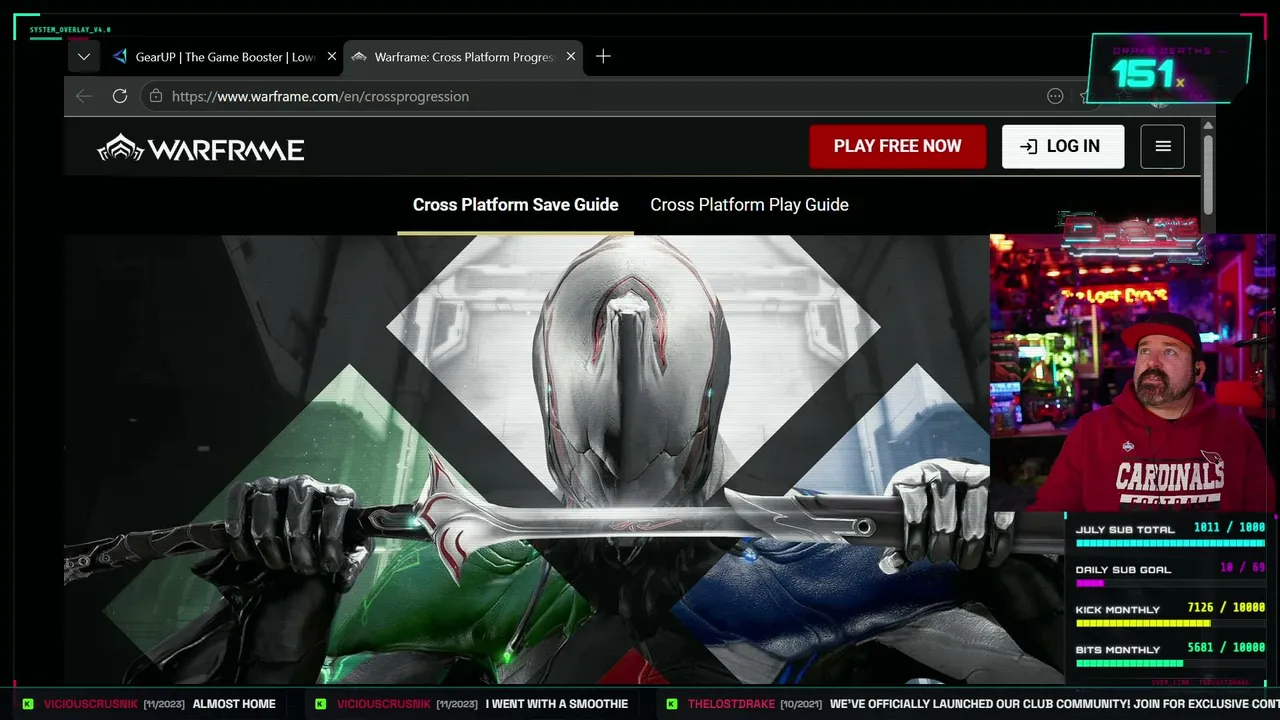Click ticker message I WENT WITH A SMOOTHIE

[557, 704]
